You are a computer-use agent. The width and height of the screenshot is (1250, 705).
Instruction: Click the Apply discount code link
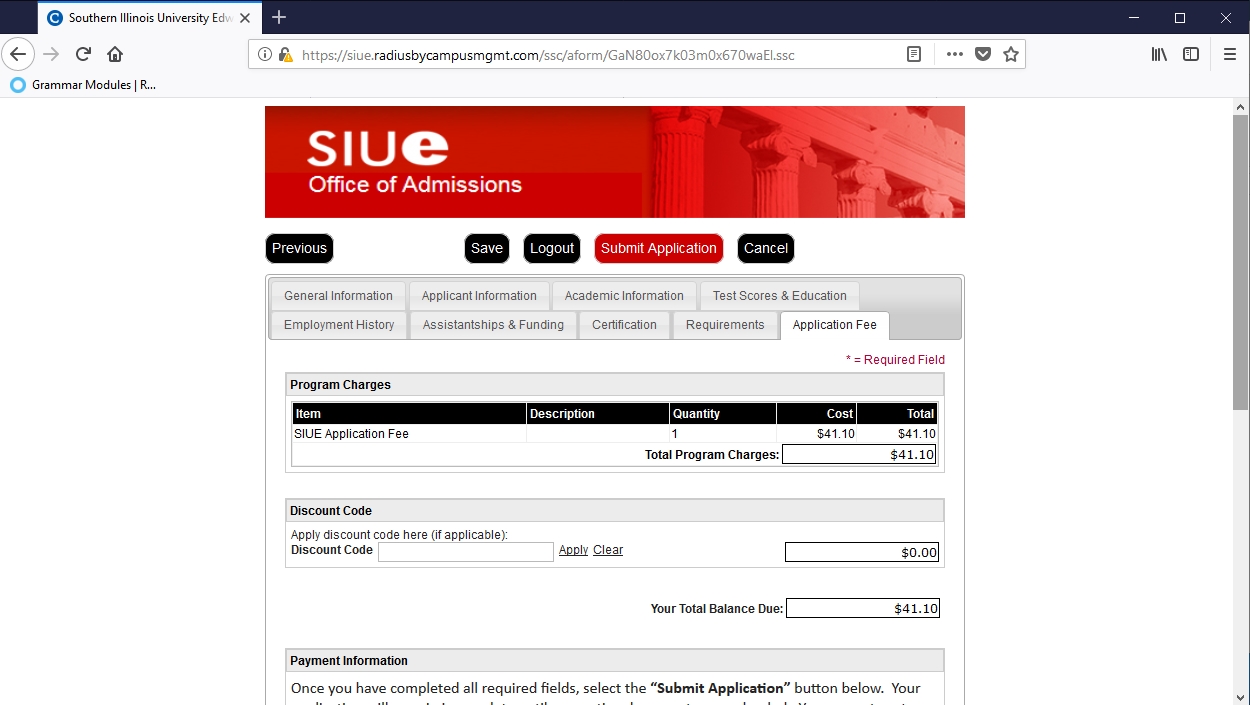tap(573, 550)
